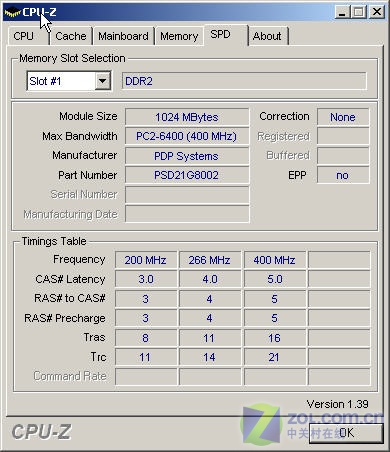Image resolution: width=390 pixels, height=452 pixels.
Task: Open the Slot #1 dropdown arrow
Action: (103, 81)
